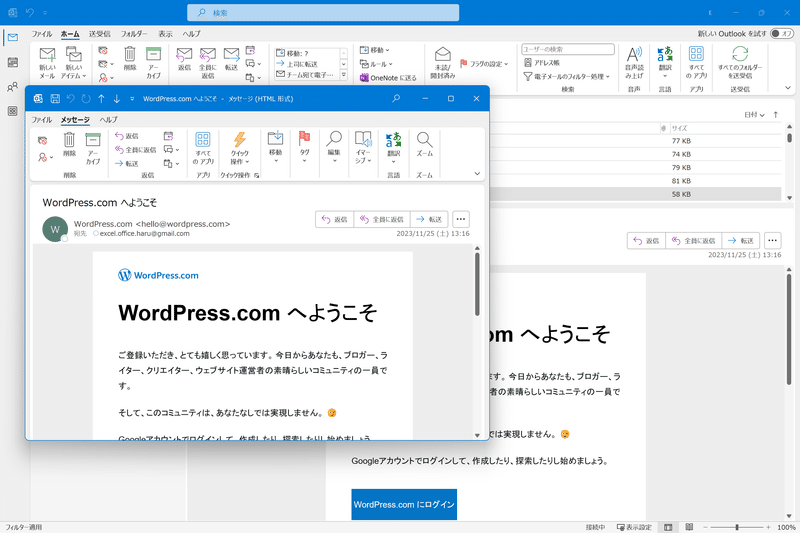Open Quick Steps lightning icon dropdown

coord(240,148)
